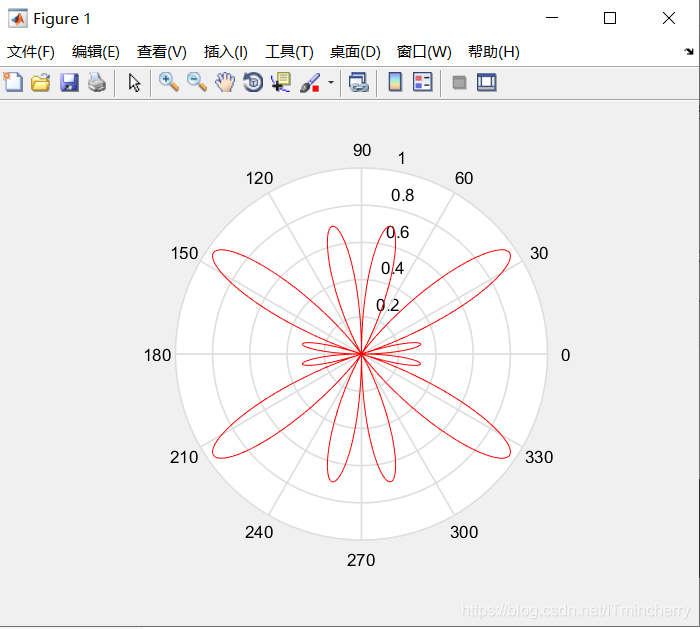The width and height of the screenshot is (700, 629).
Task: Open the 文件(F) menu
Action: coord(31,52)
